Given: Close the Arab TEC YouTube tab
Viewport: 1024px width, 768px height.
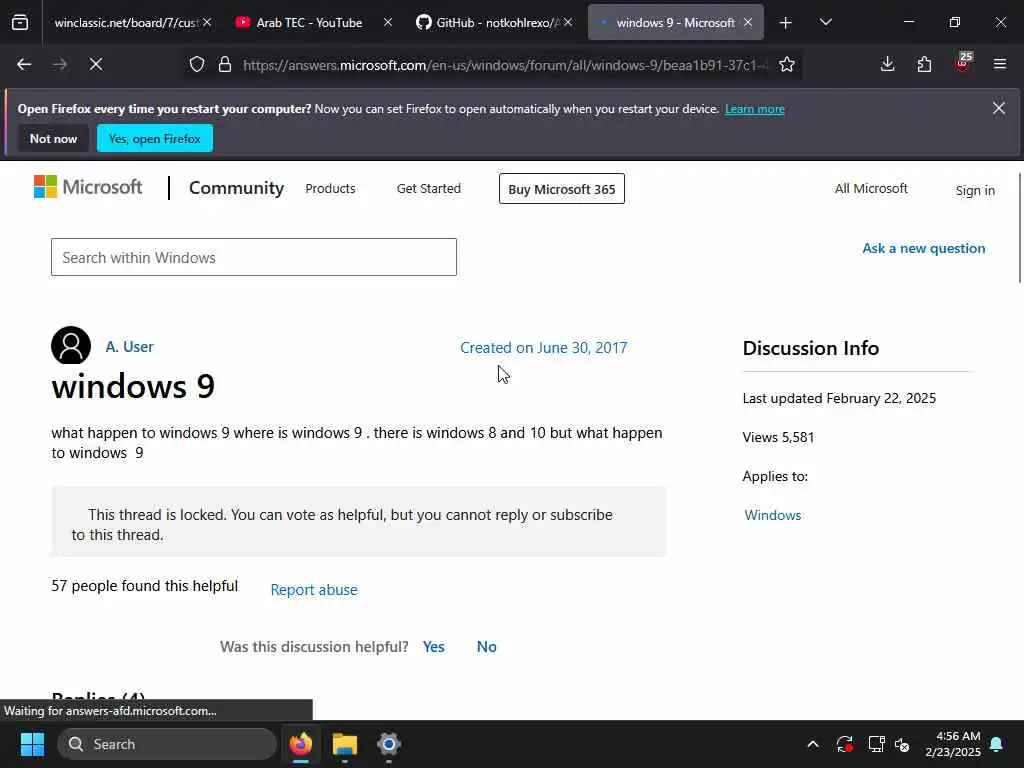Looking at the screenshot, I should point(388,23).
